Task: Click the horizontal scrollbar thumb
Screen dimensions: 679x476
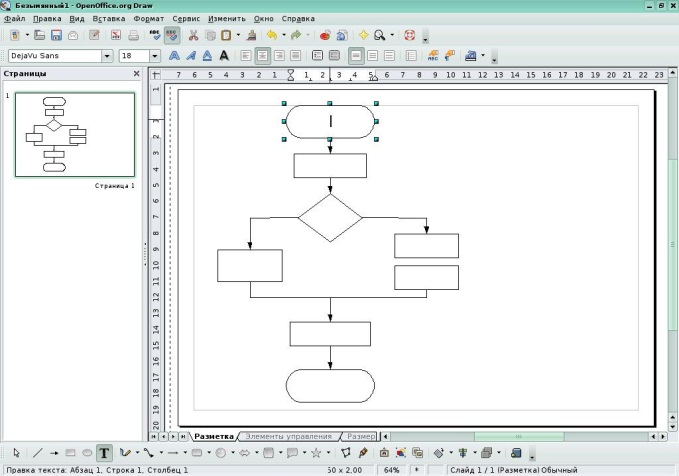Action: [519, 437]
